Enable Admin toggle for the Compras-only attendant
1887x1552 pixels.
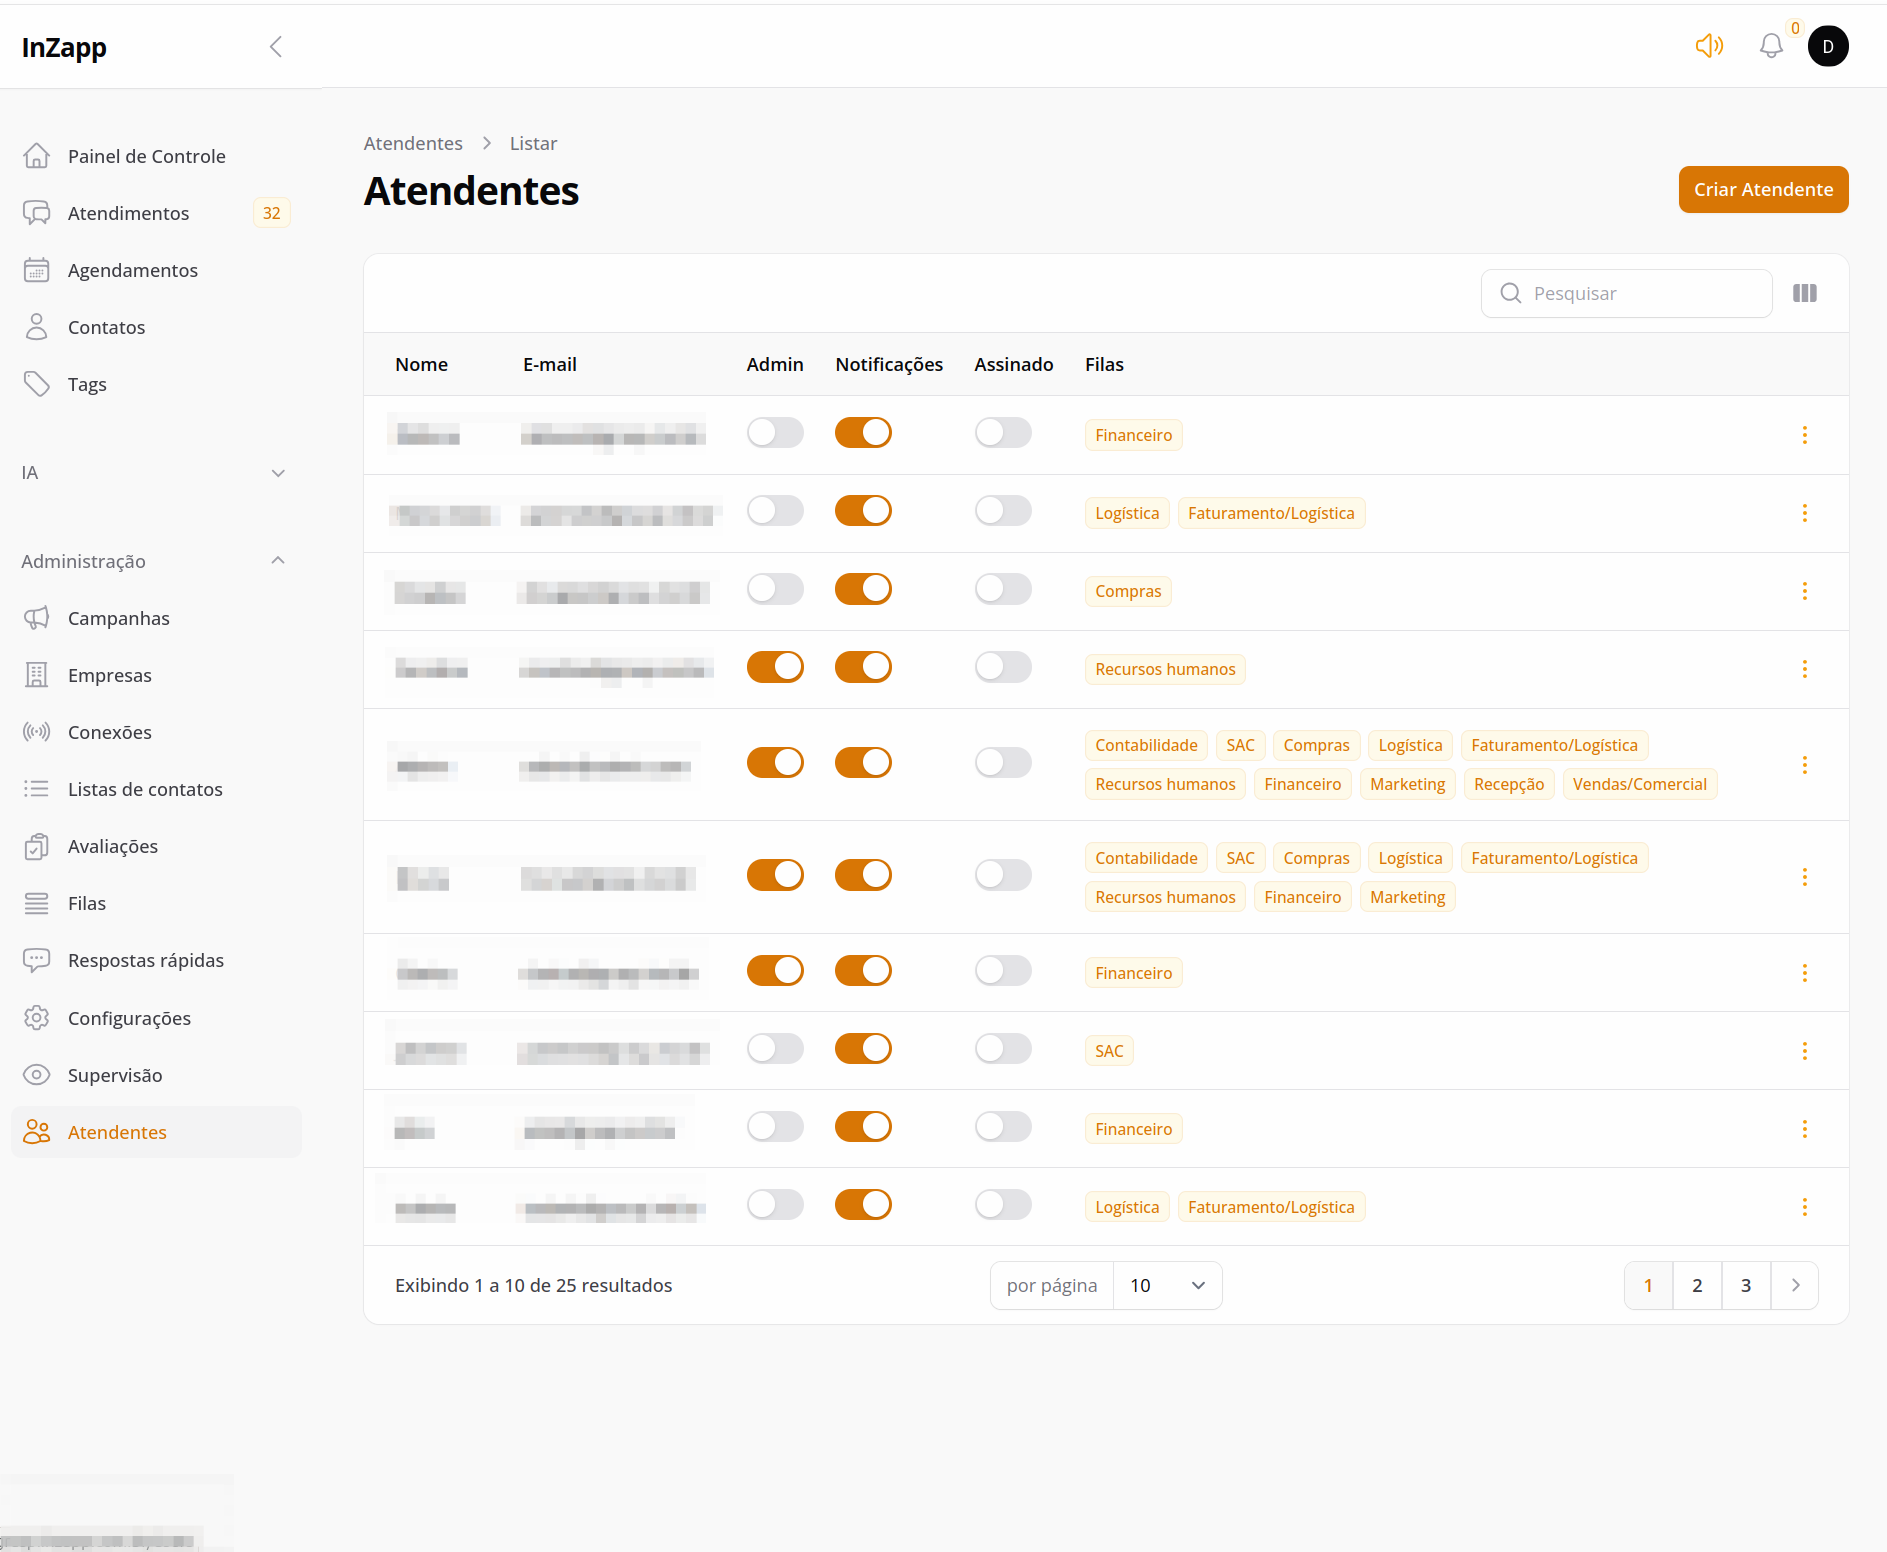pos(775,589)
